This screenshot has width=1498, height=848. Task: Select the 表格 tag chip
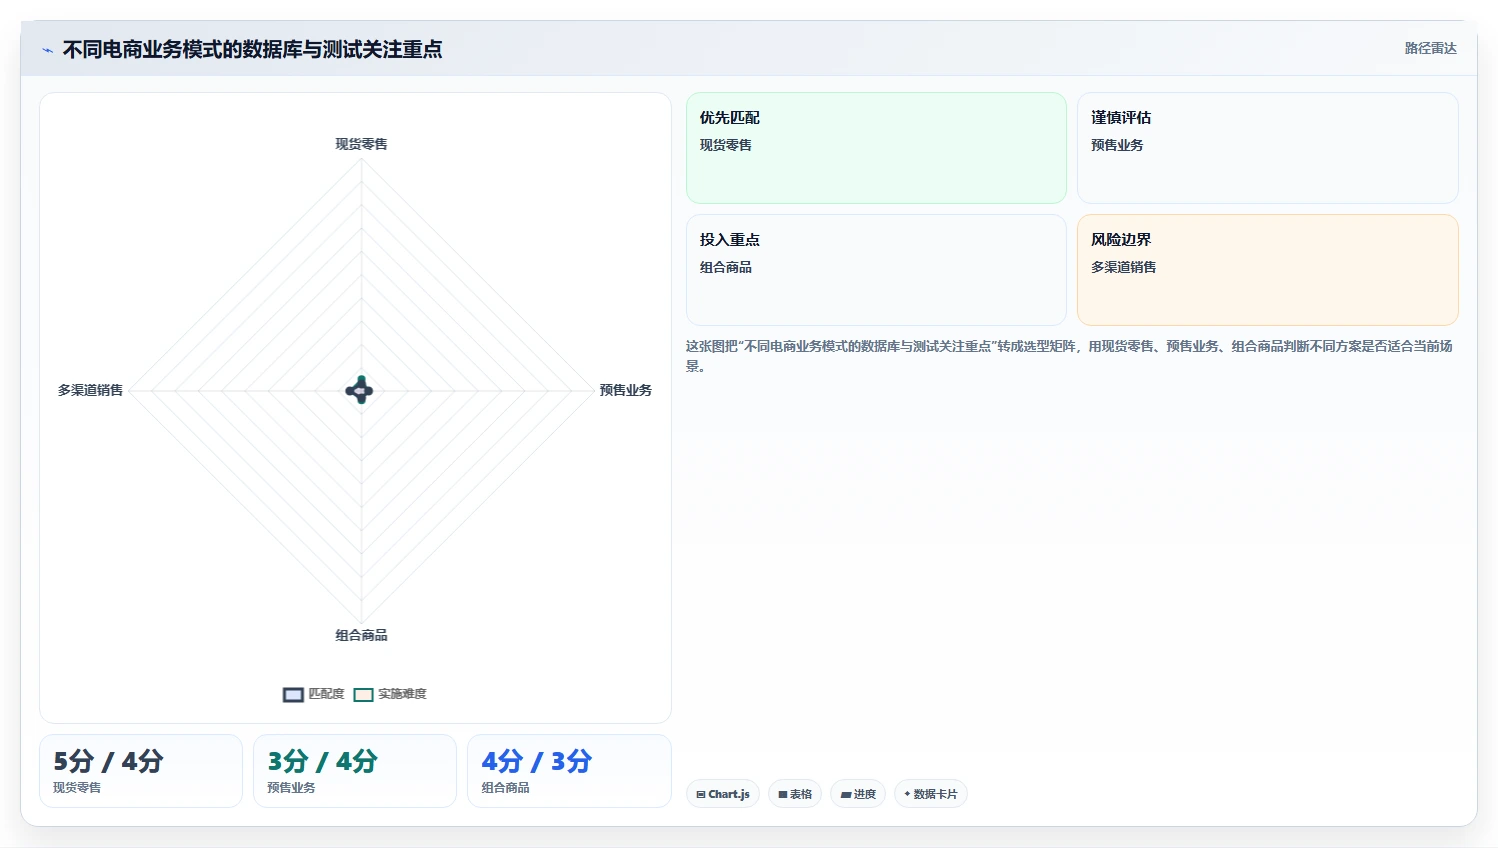(795, 794)
